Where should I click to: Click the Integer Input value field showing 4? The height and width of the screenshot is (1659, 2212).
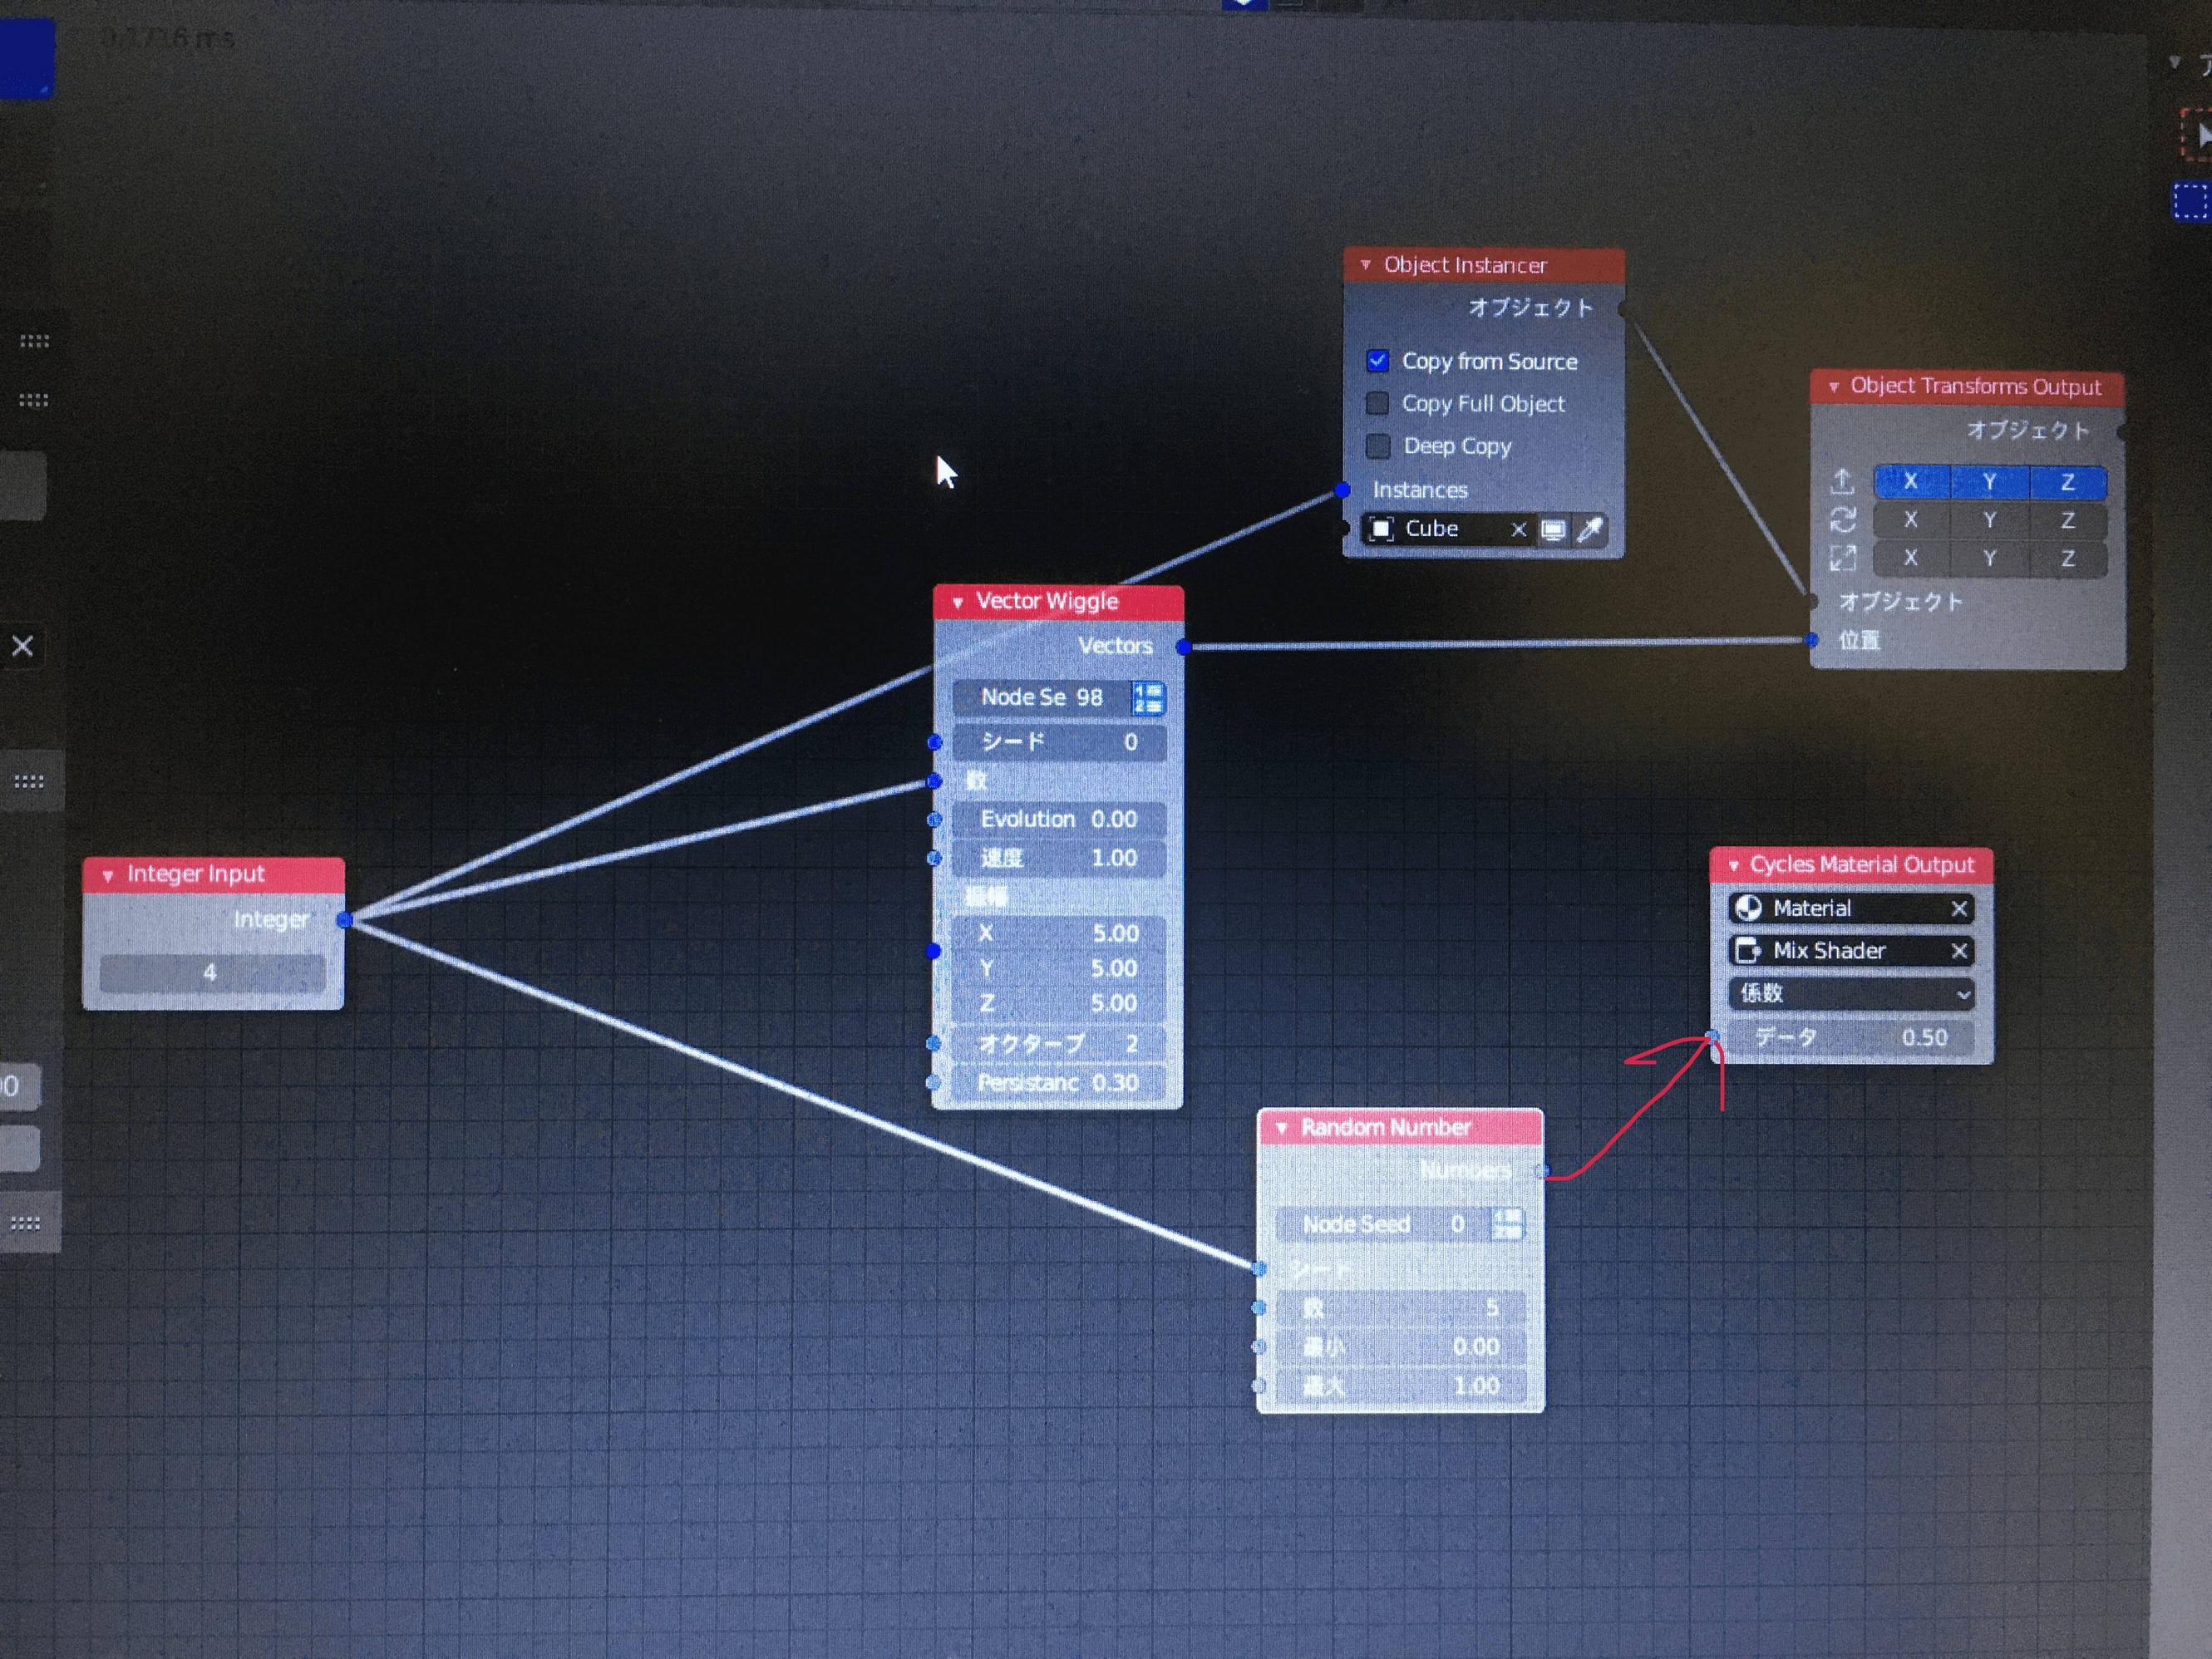(x=212, y=973)
